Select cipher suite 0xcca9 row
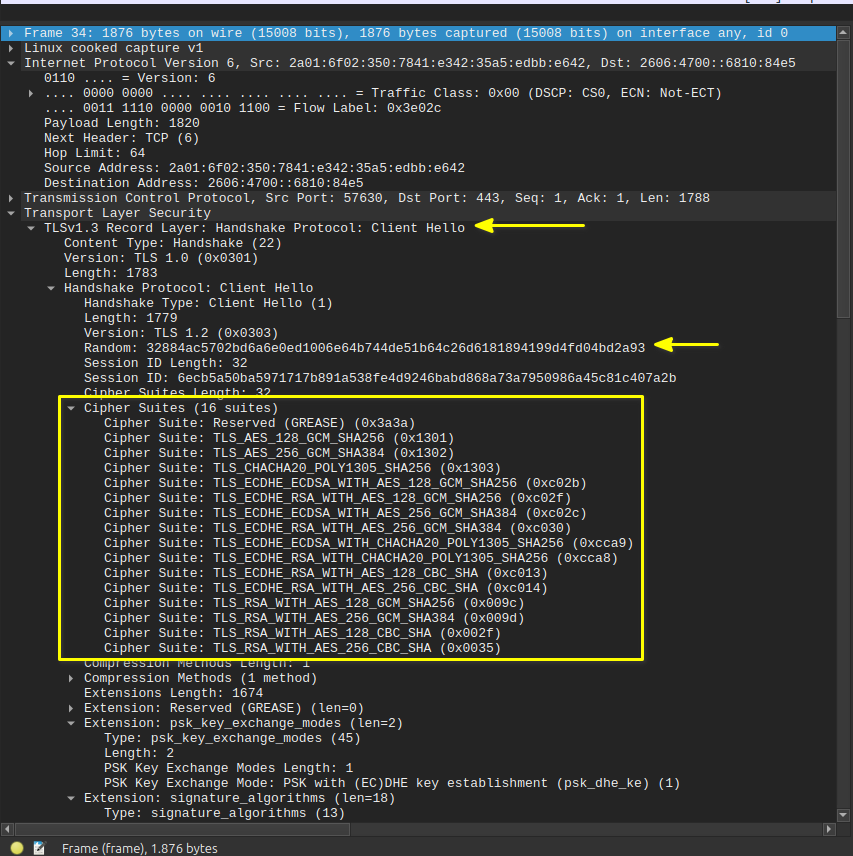Screen dimensions: 853x856 (368, 544)
